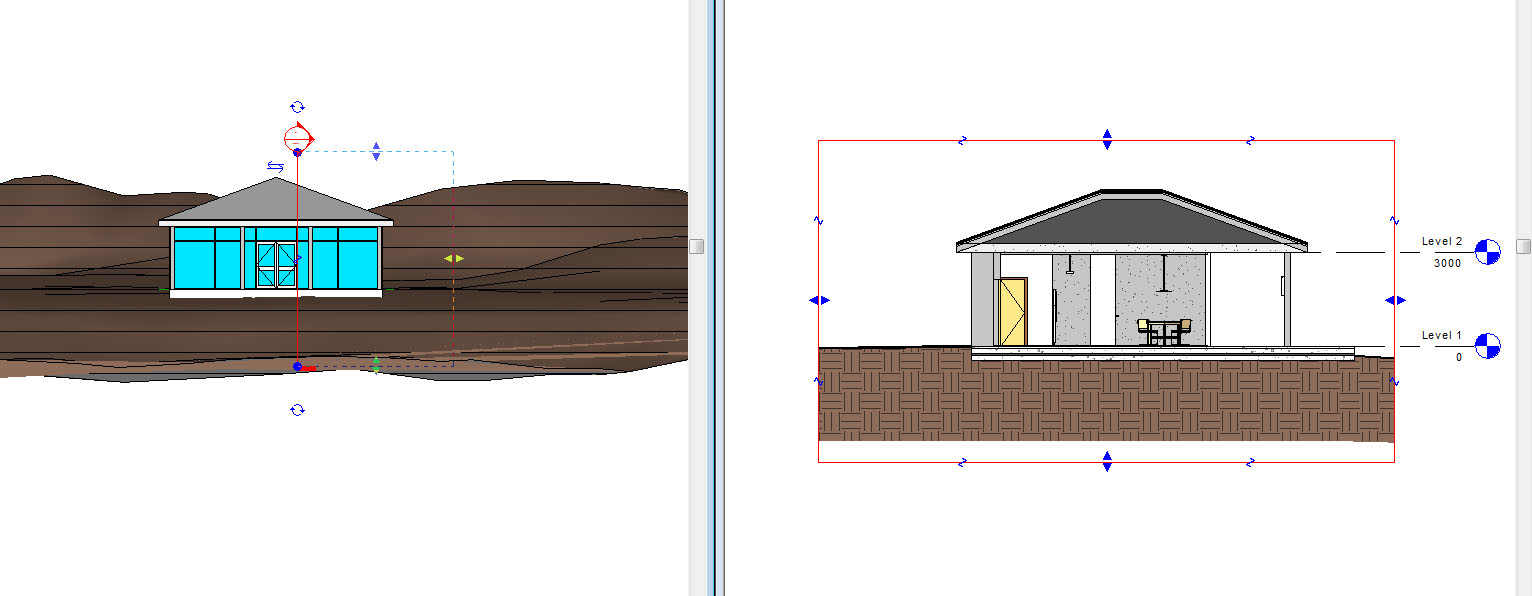Select the Level 1 level head symbol
1532x596 pixels.
point(1488,346)
